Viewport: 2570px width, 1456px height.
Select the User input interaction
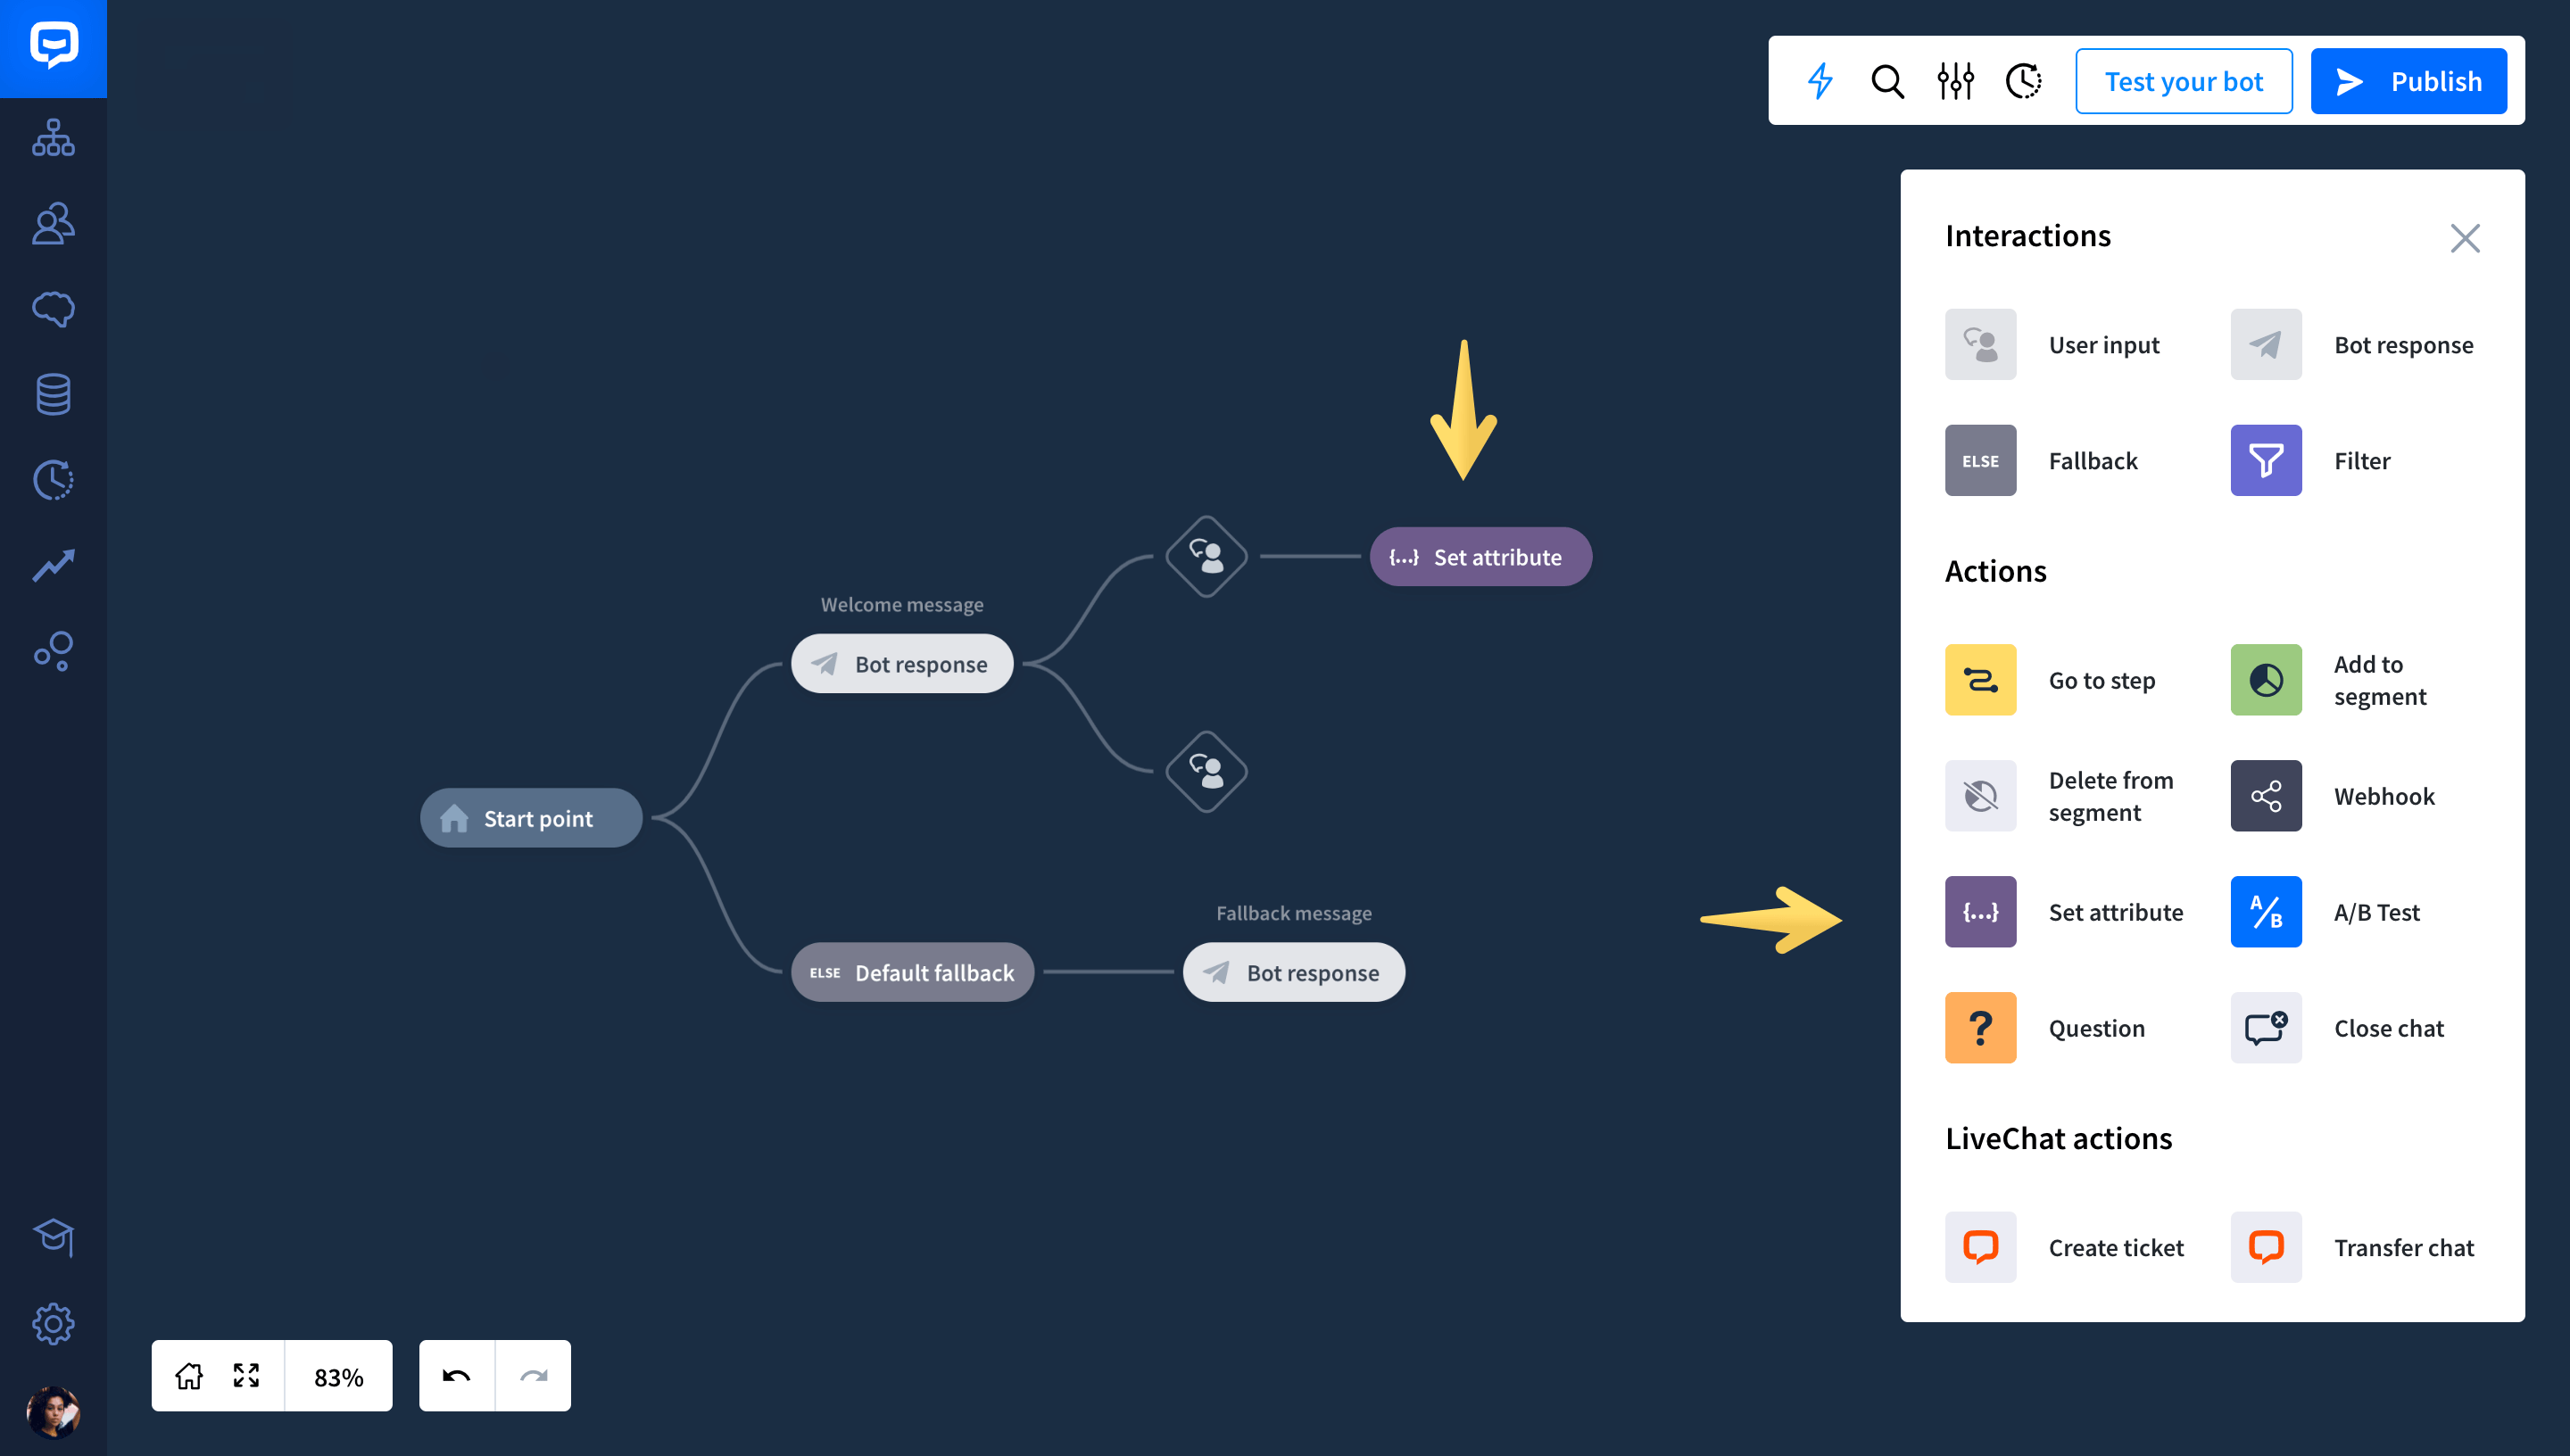2052,345
